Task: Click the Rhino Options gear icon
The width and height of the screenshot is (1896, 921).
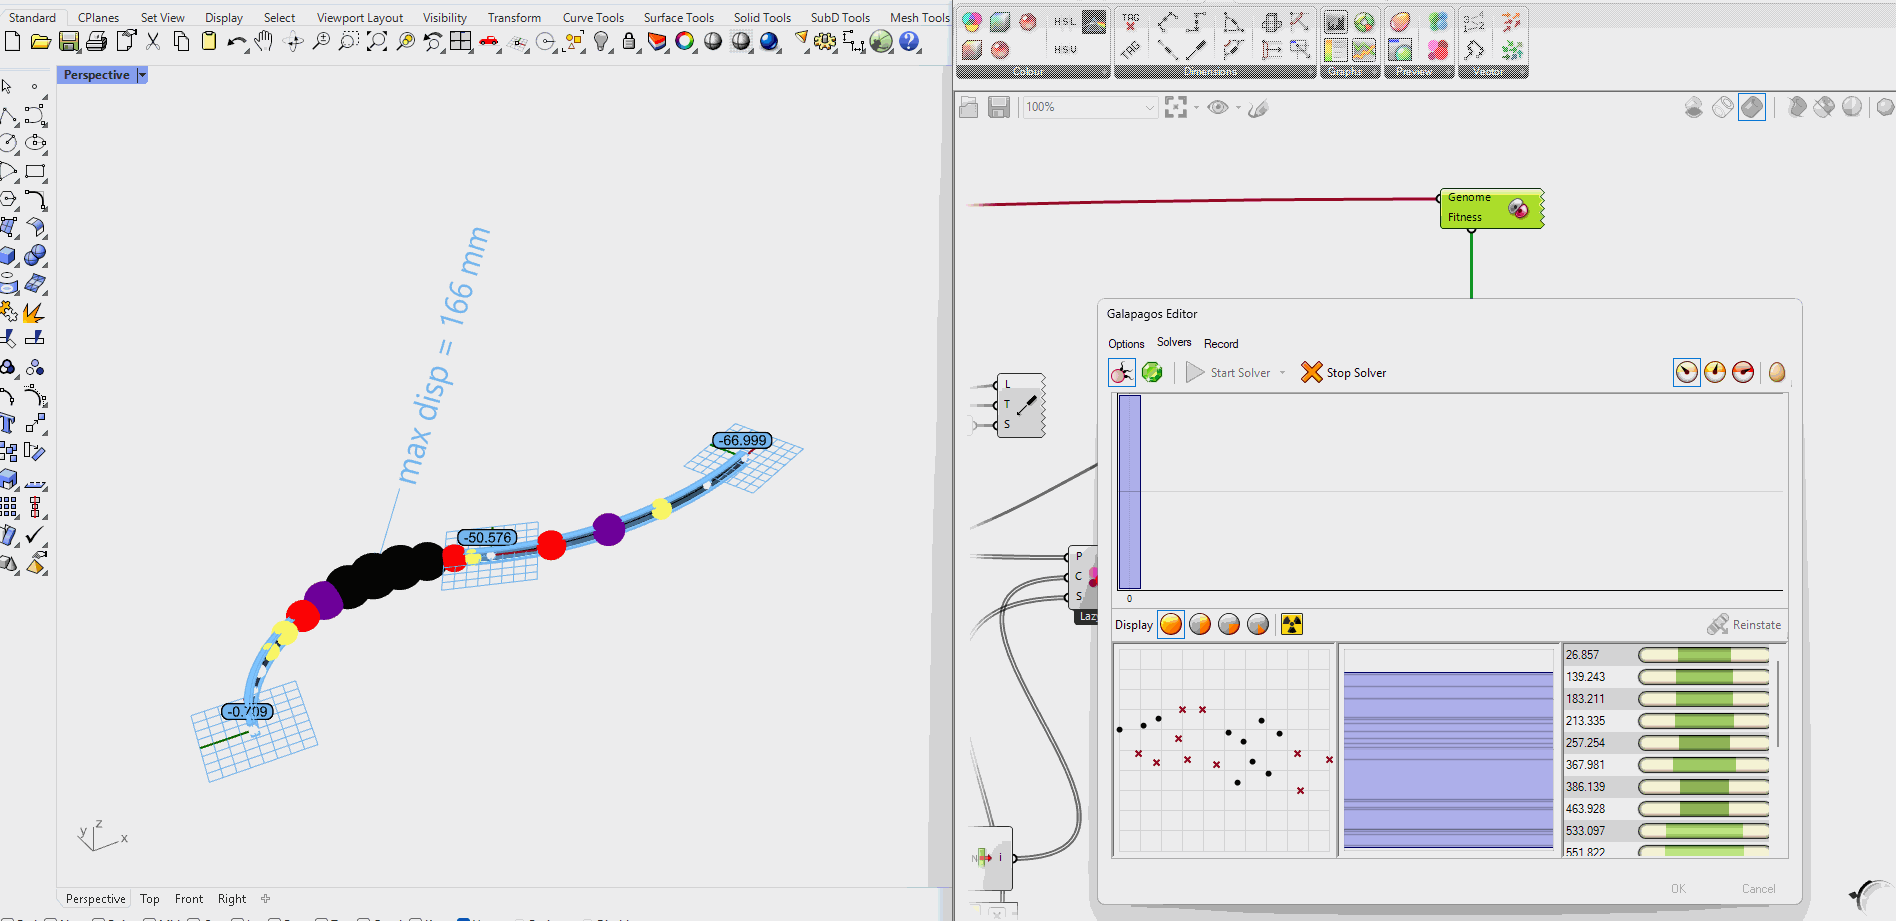Action: pyautogui.click(x=825, y=42)
